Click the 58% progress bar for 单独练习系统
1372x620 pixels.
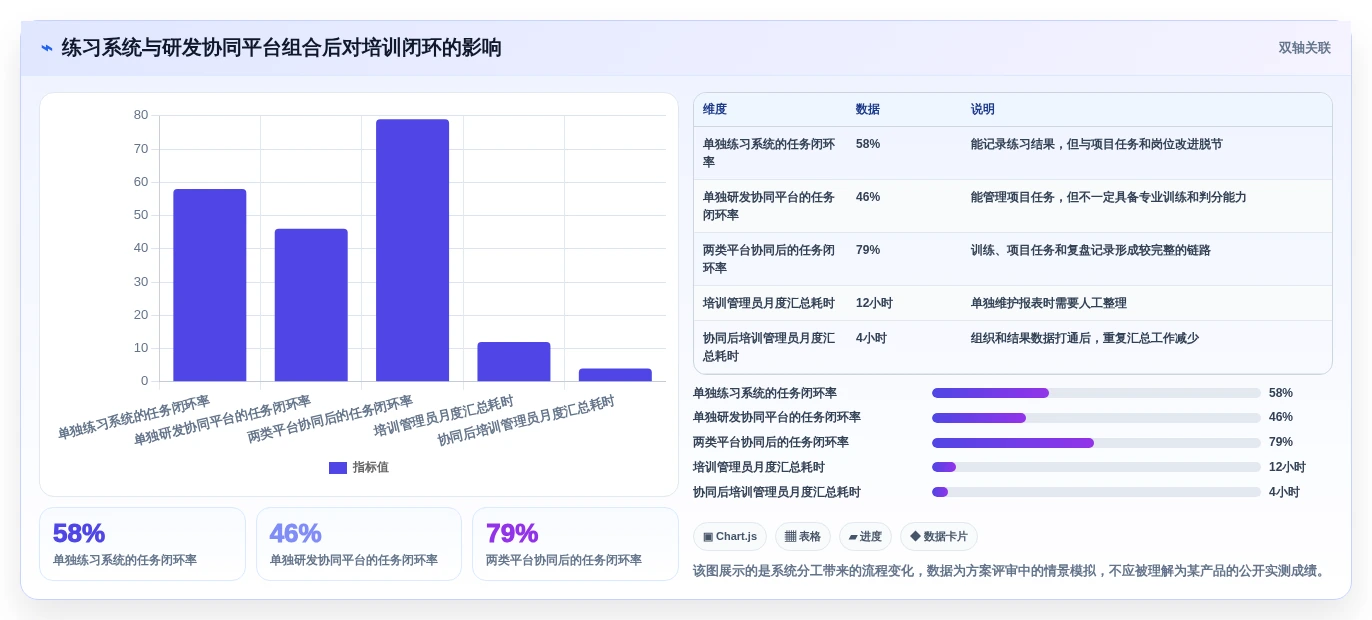pyautogui.click(x=1096, y=393)
